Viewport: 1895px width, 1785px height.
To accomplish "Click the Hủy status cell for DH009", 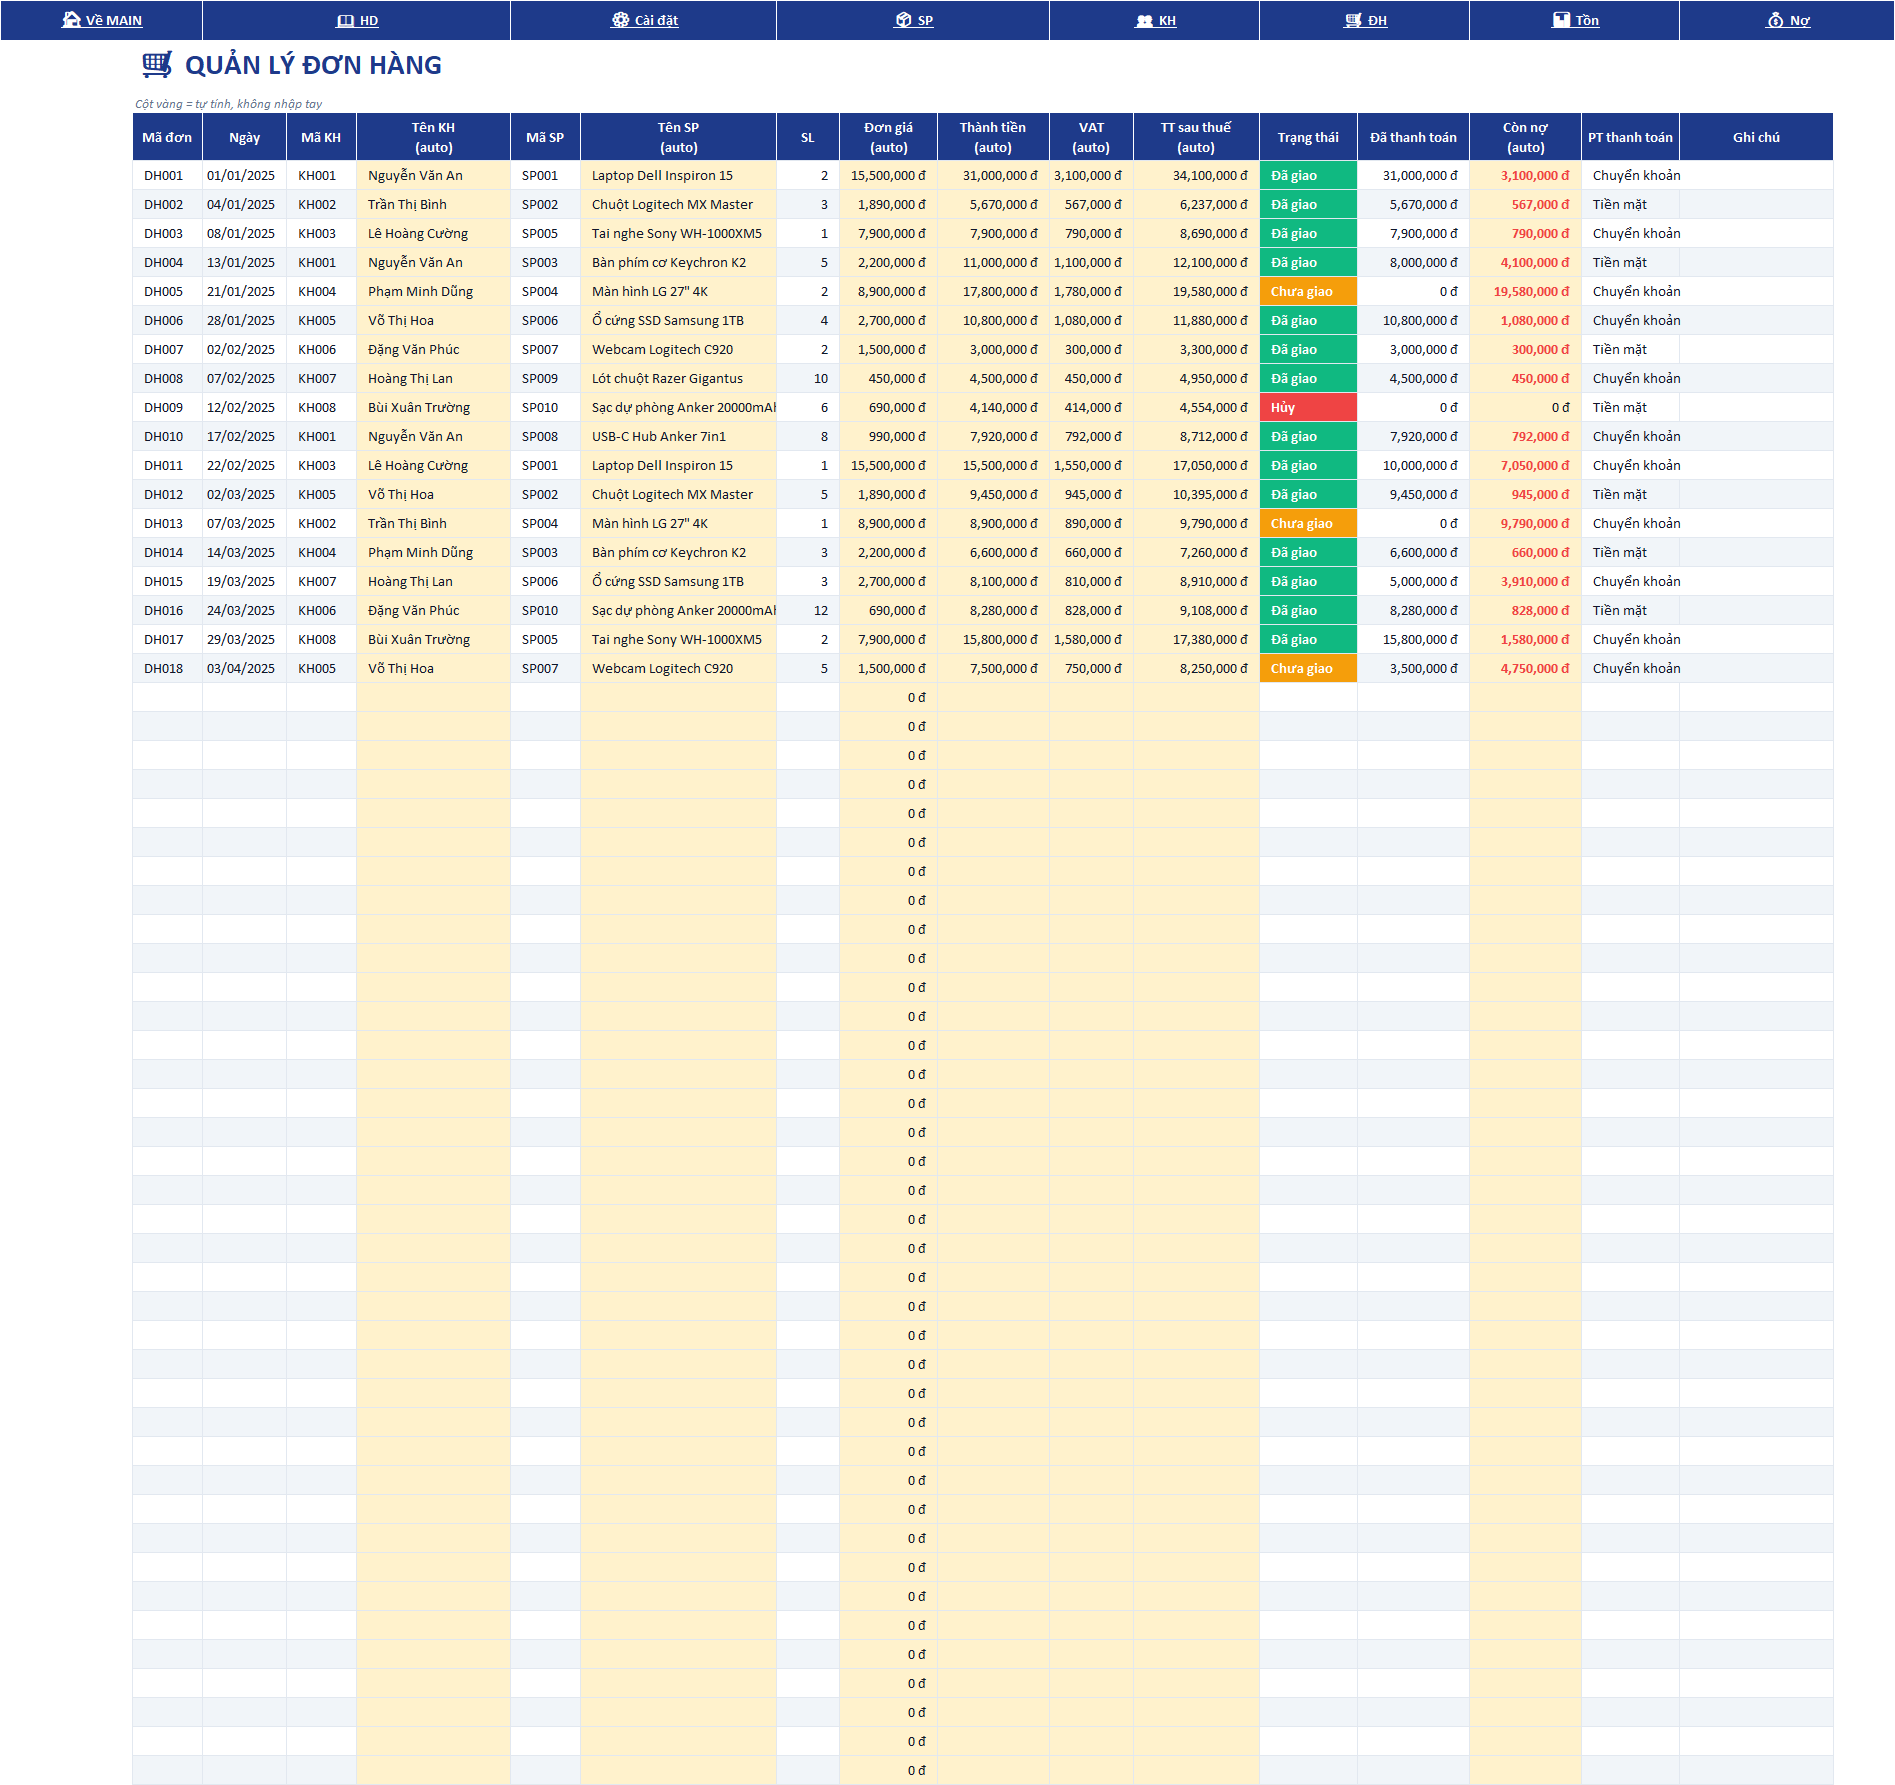I will point(1308,407).
